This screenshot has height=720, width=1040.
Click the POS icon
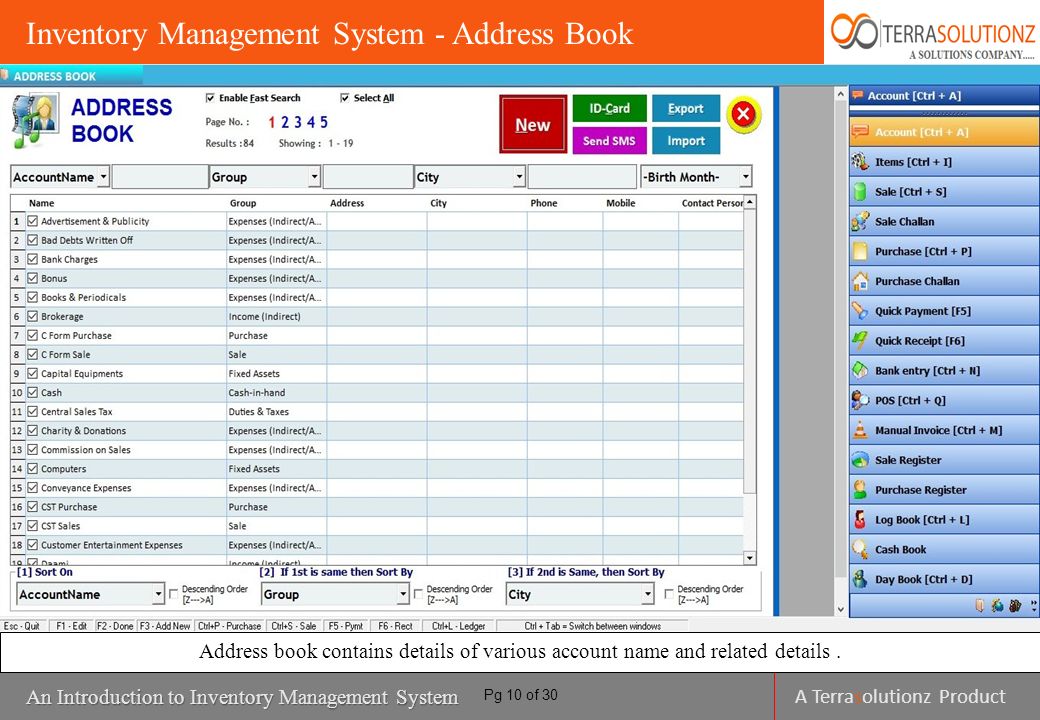click(860, 400)
